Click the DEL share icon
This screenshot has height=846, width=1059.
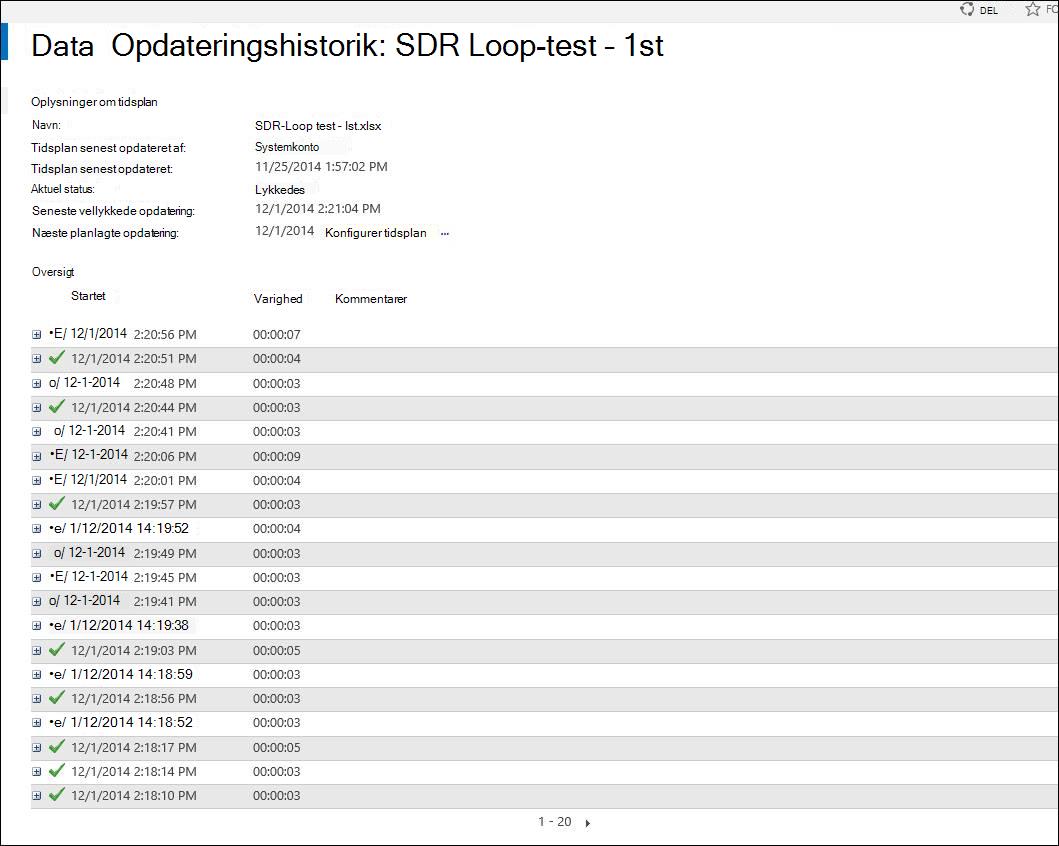(967, 9)
